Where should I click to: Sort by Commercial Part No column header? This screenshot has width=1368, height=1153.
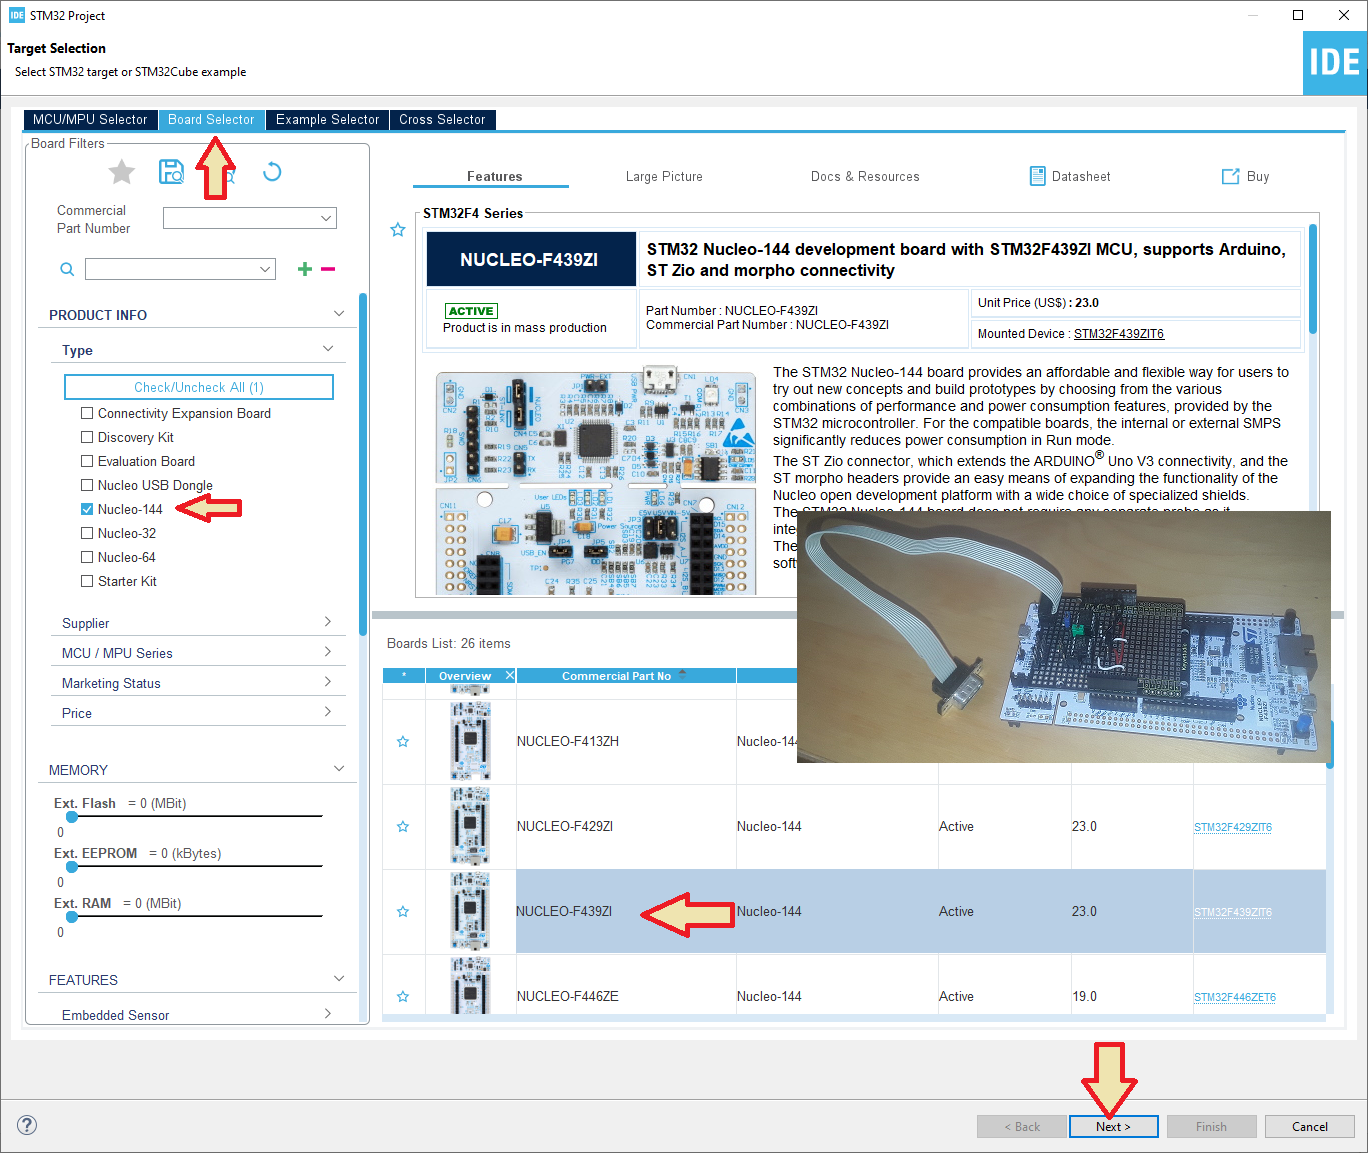click(x=626, y=676)
